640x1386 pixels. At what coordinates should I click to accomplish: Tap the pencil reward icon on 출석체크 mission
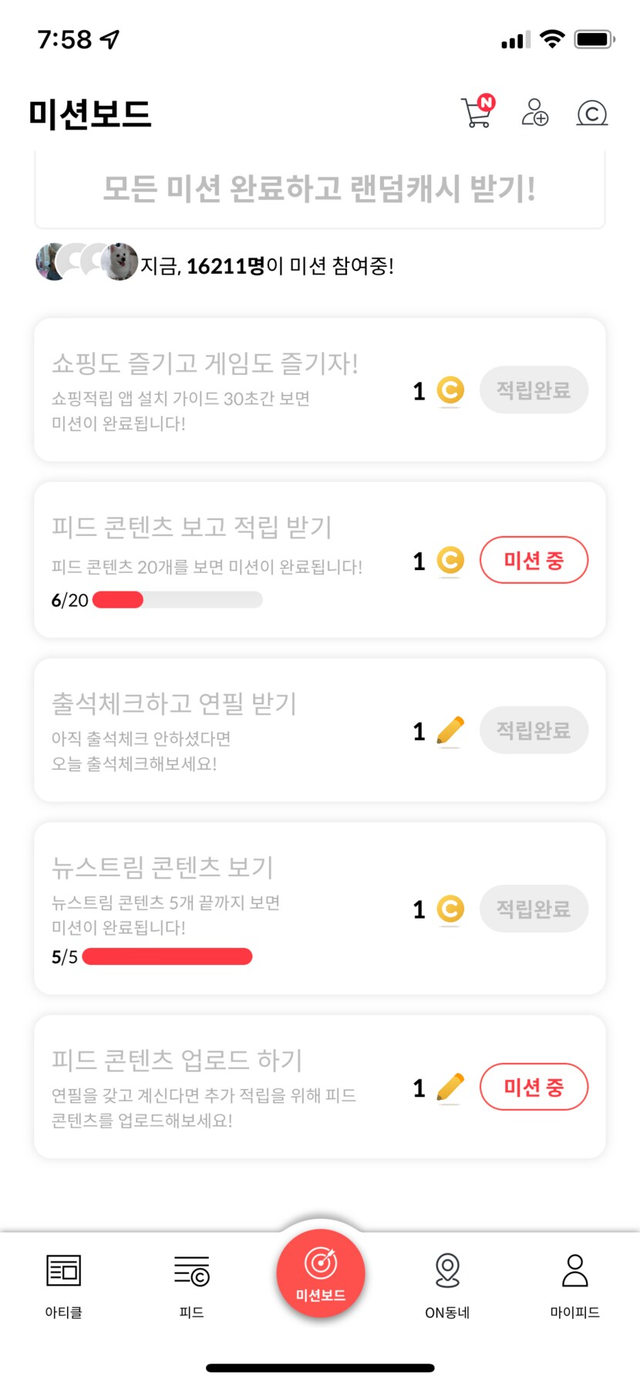(x=451, y=731)
